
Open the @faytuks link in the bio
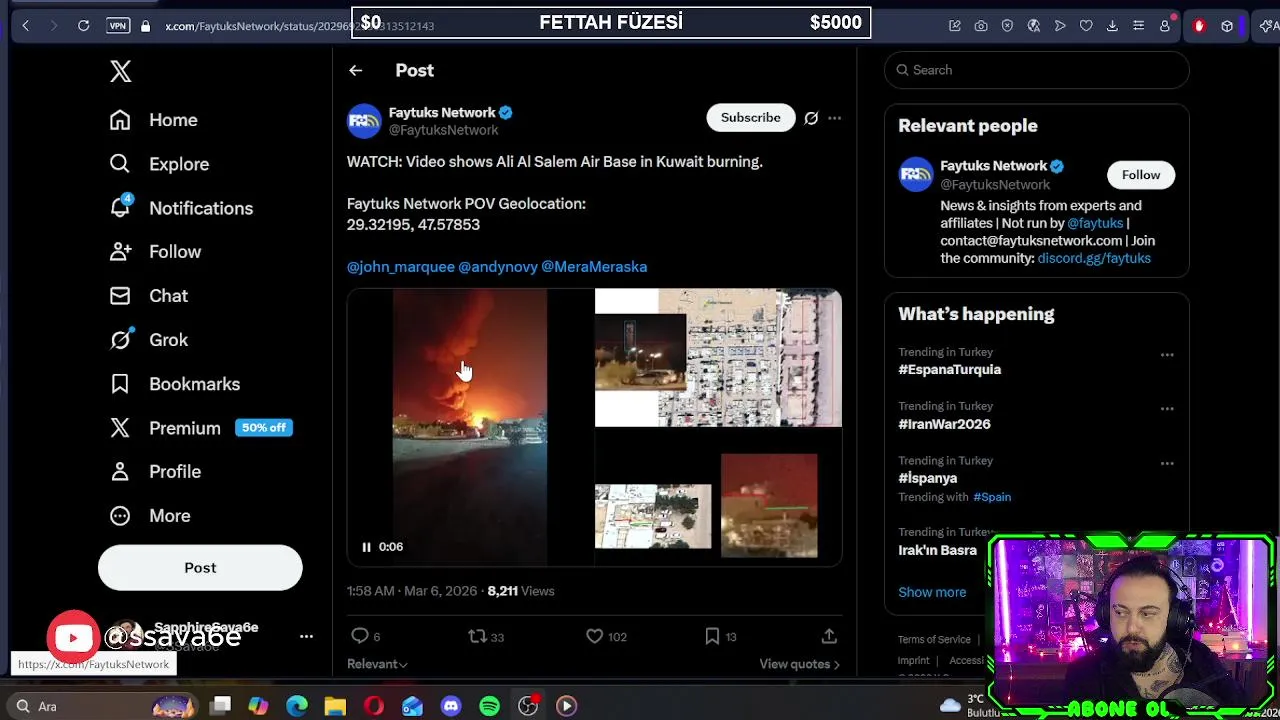pyautogui.click(x=1095, y=223)
